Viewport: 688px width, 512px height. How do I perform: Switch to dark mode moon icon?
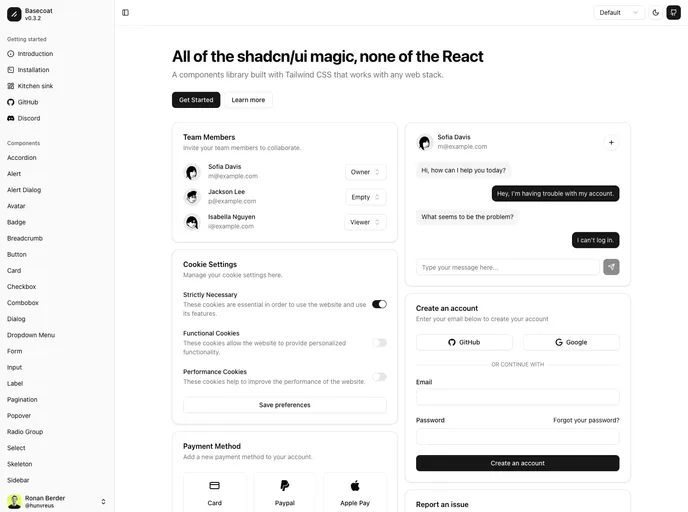[656, 13]
